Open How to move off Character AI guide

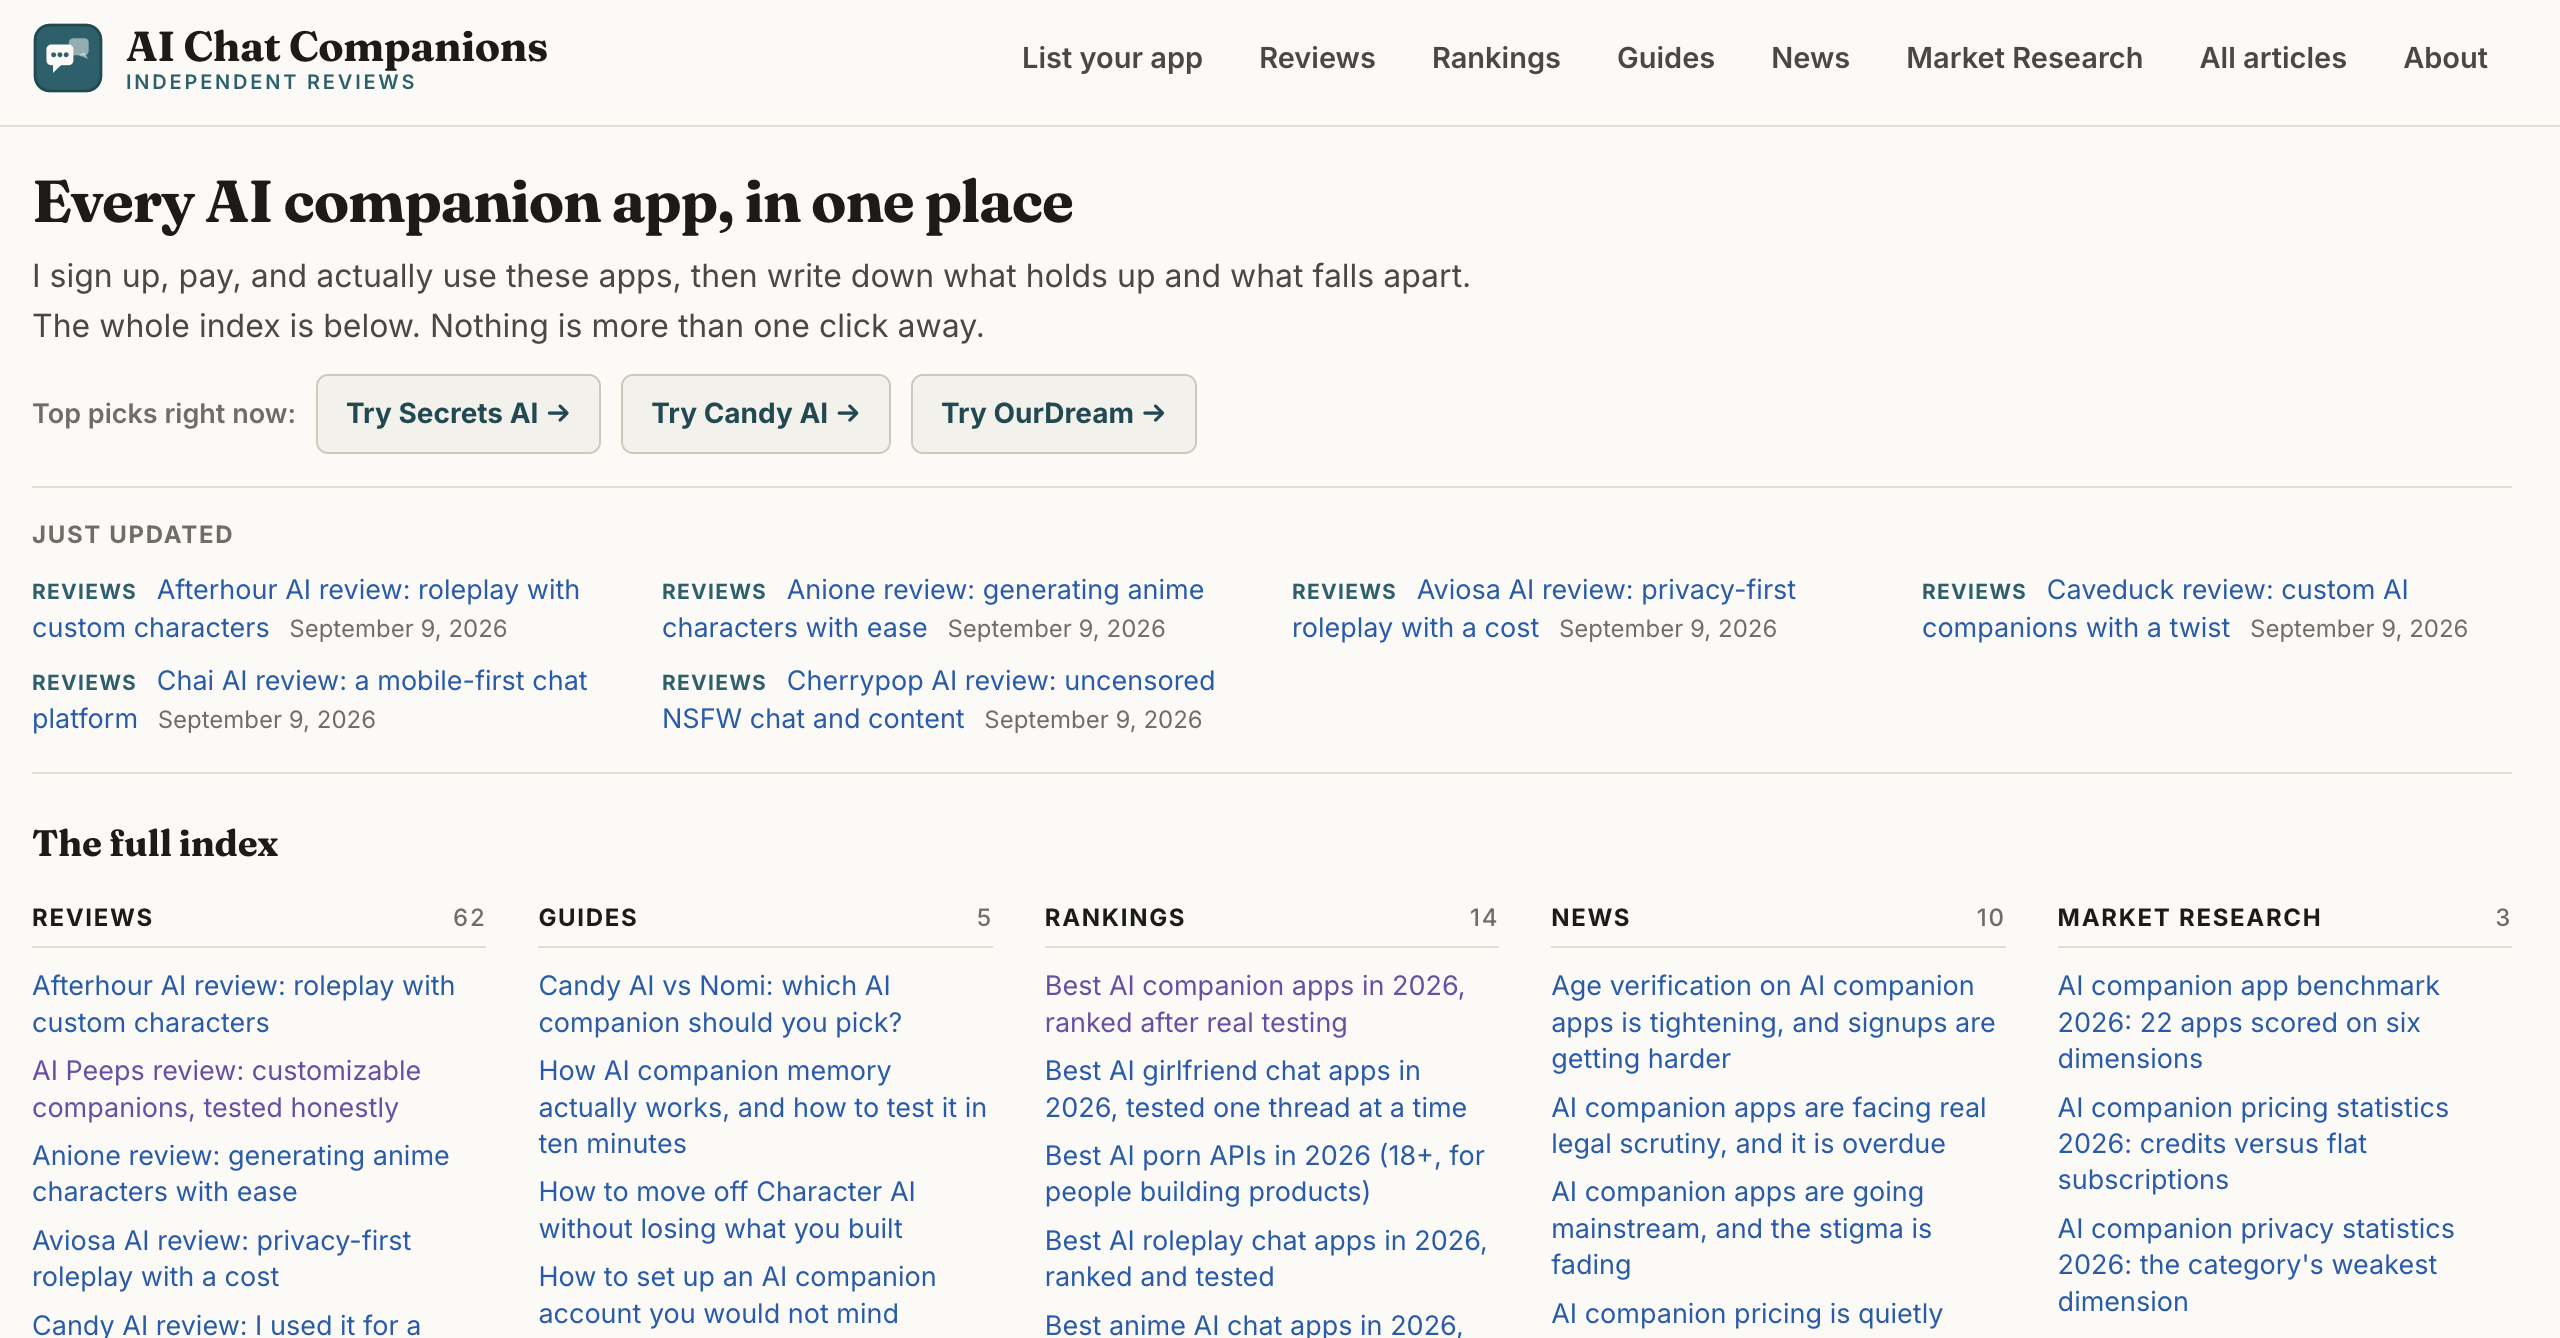click(727, 1209)
